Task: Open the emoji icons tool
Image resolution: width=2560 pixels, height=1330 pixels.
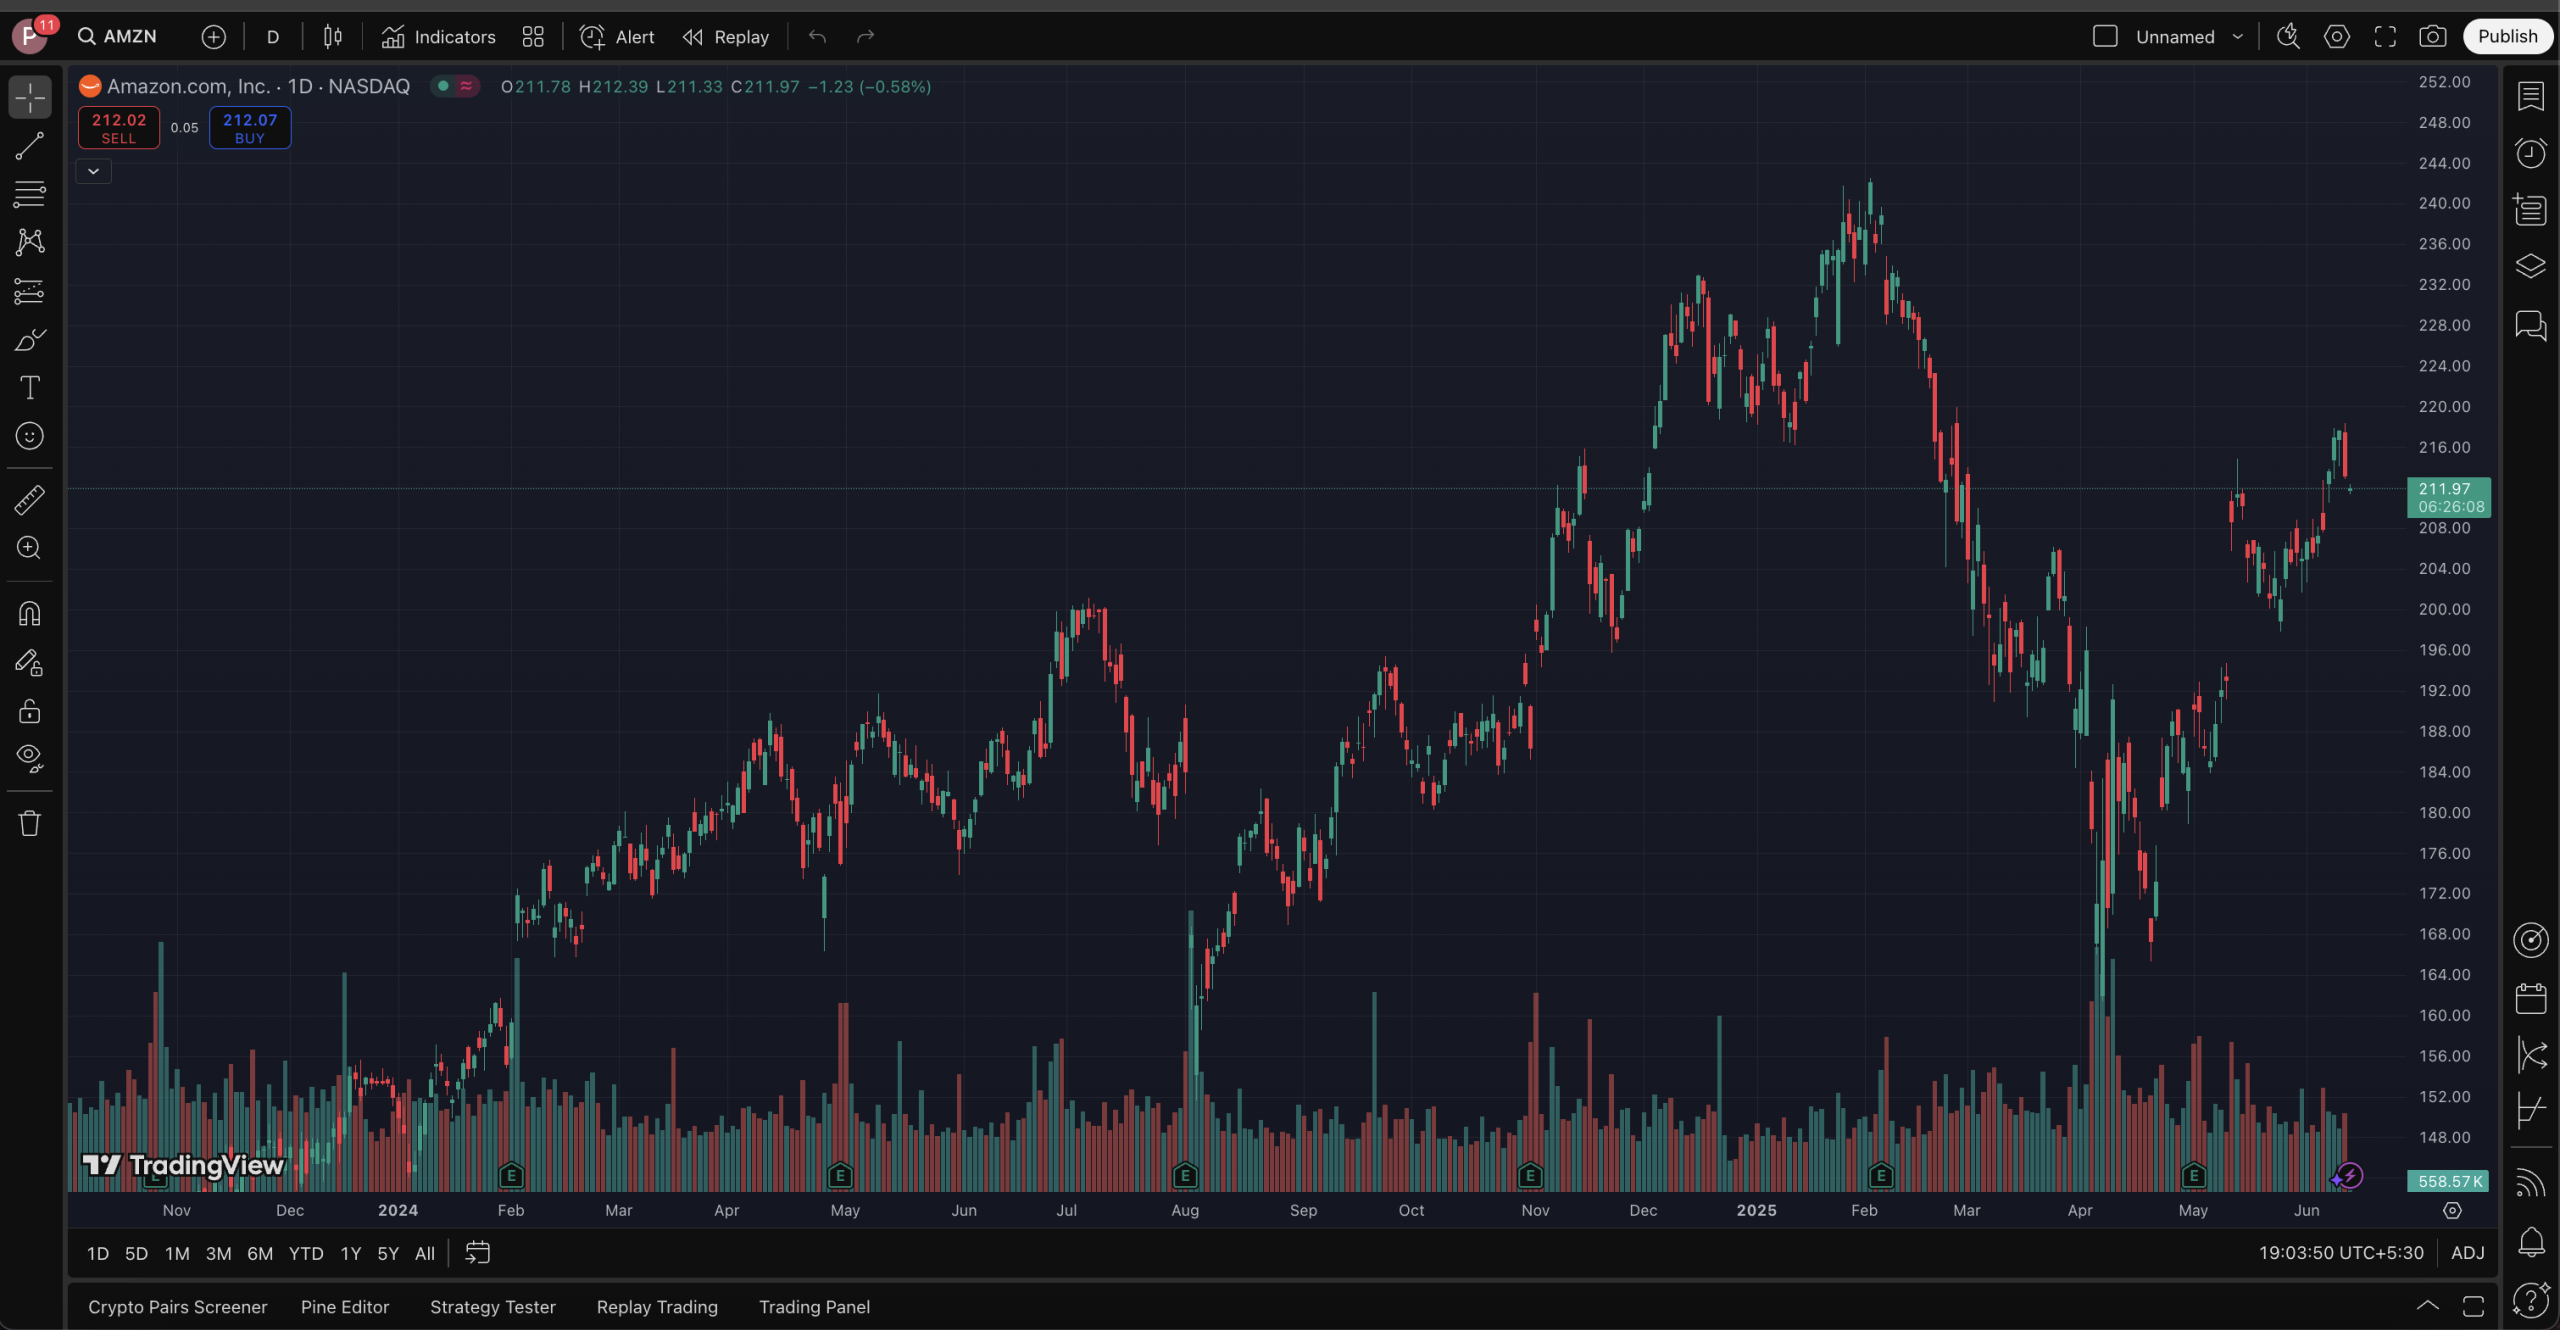Action: (x=30, y=436)
